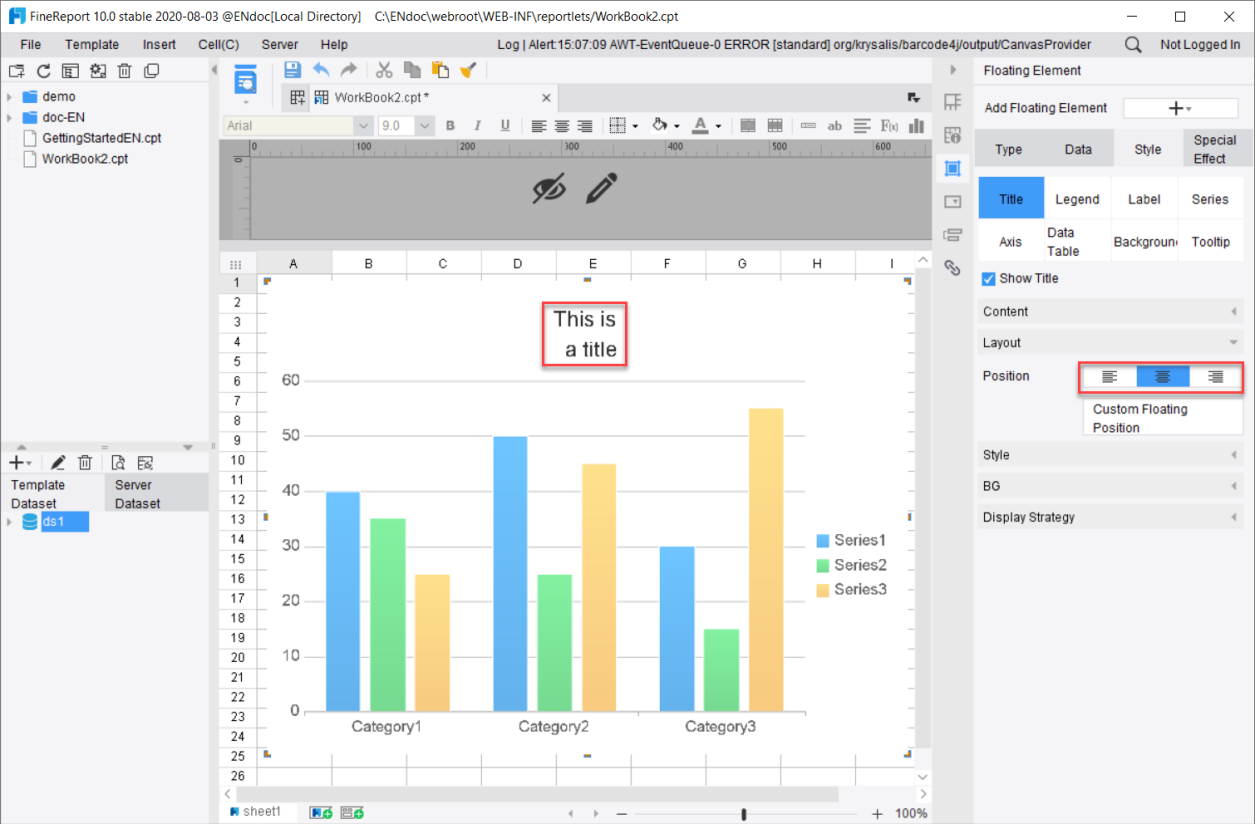Collapse the Layout section
Image resolution: width=1255 pixels, height=824 pixels.
pyautogui.click(x=1110, y=343)
